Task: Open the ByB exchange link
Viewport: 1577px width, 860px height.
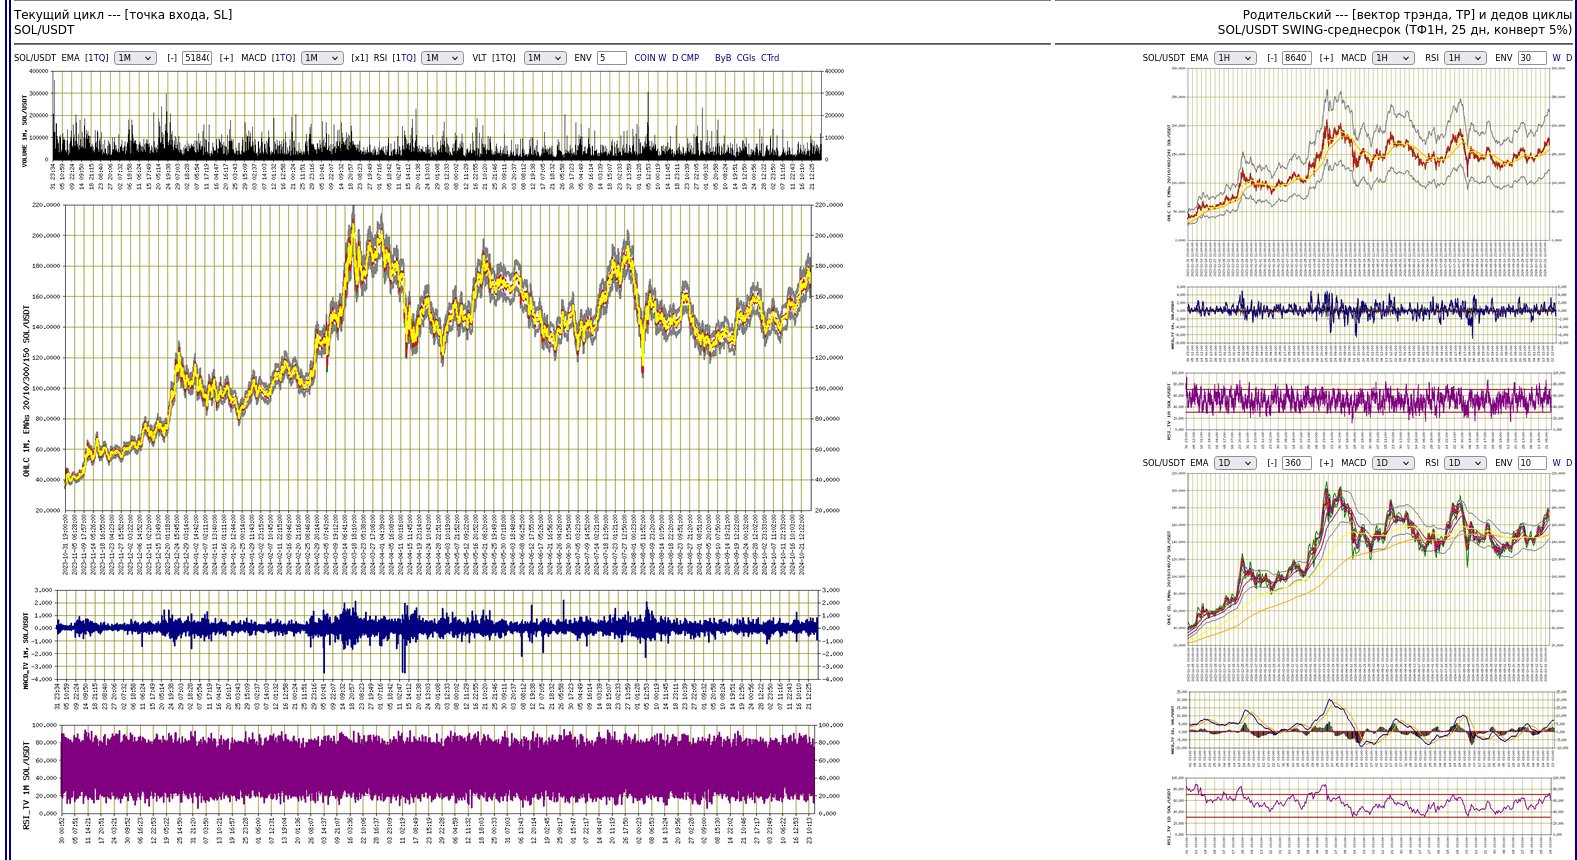Action: pos(722,58)
